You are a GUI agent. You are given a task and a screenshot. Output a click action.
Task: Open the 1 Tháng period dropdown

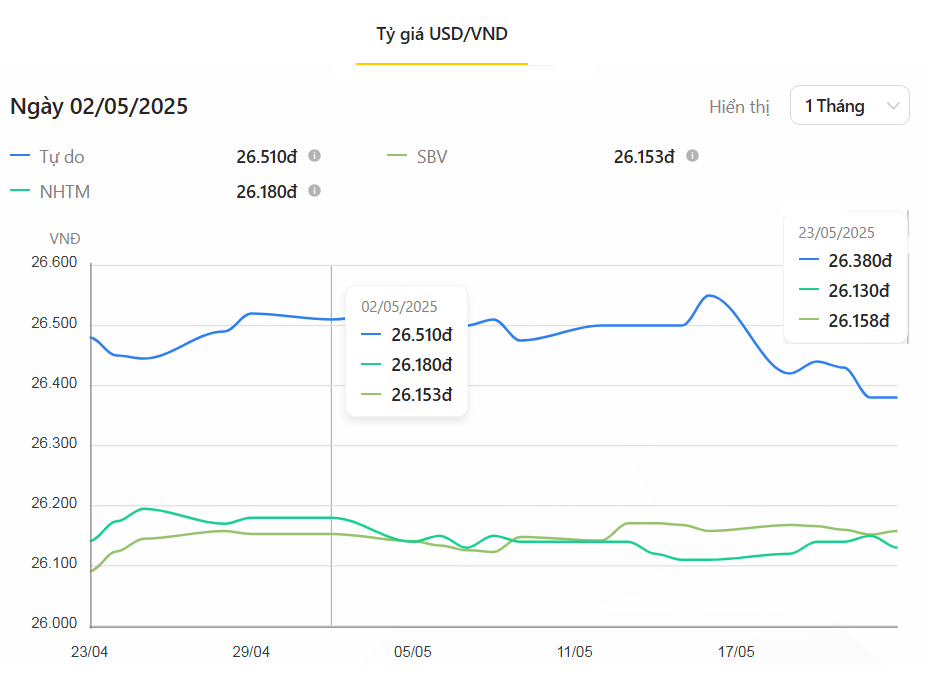tap(849, 106)
